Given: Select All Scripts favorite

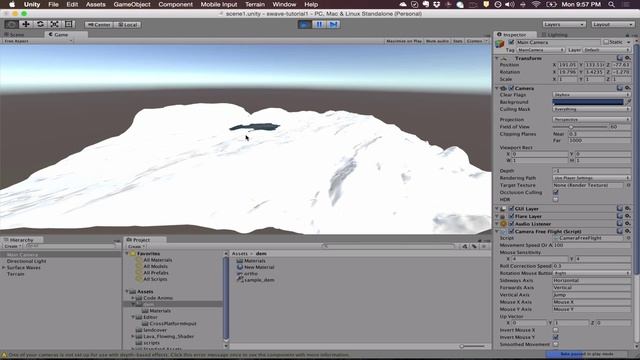Looking at the screenshot, I should [155, 279].
